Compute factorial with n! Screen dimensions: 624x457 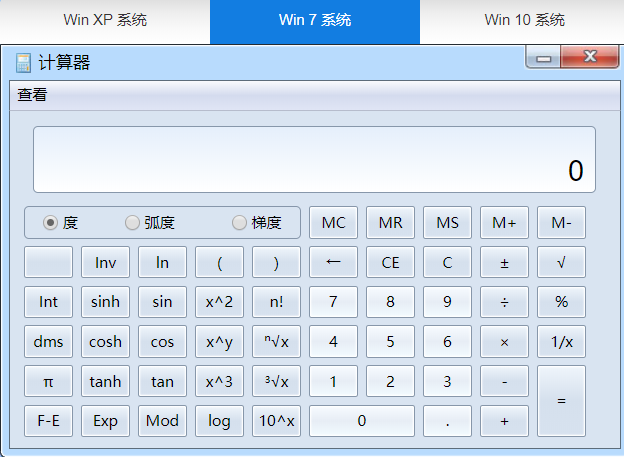click(276, 302)
